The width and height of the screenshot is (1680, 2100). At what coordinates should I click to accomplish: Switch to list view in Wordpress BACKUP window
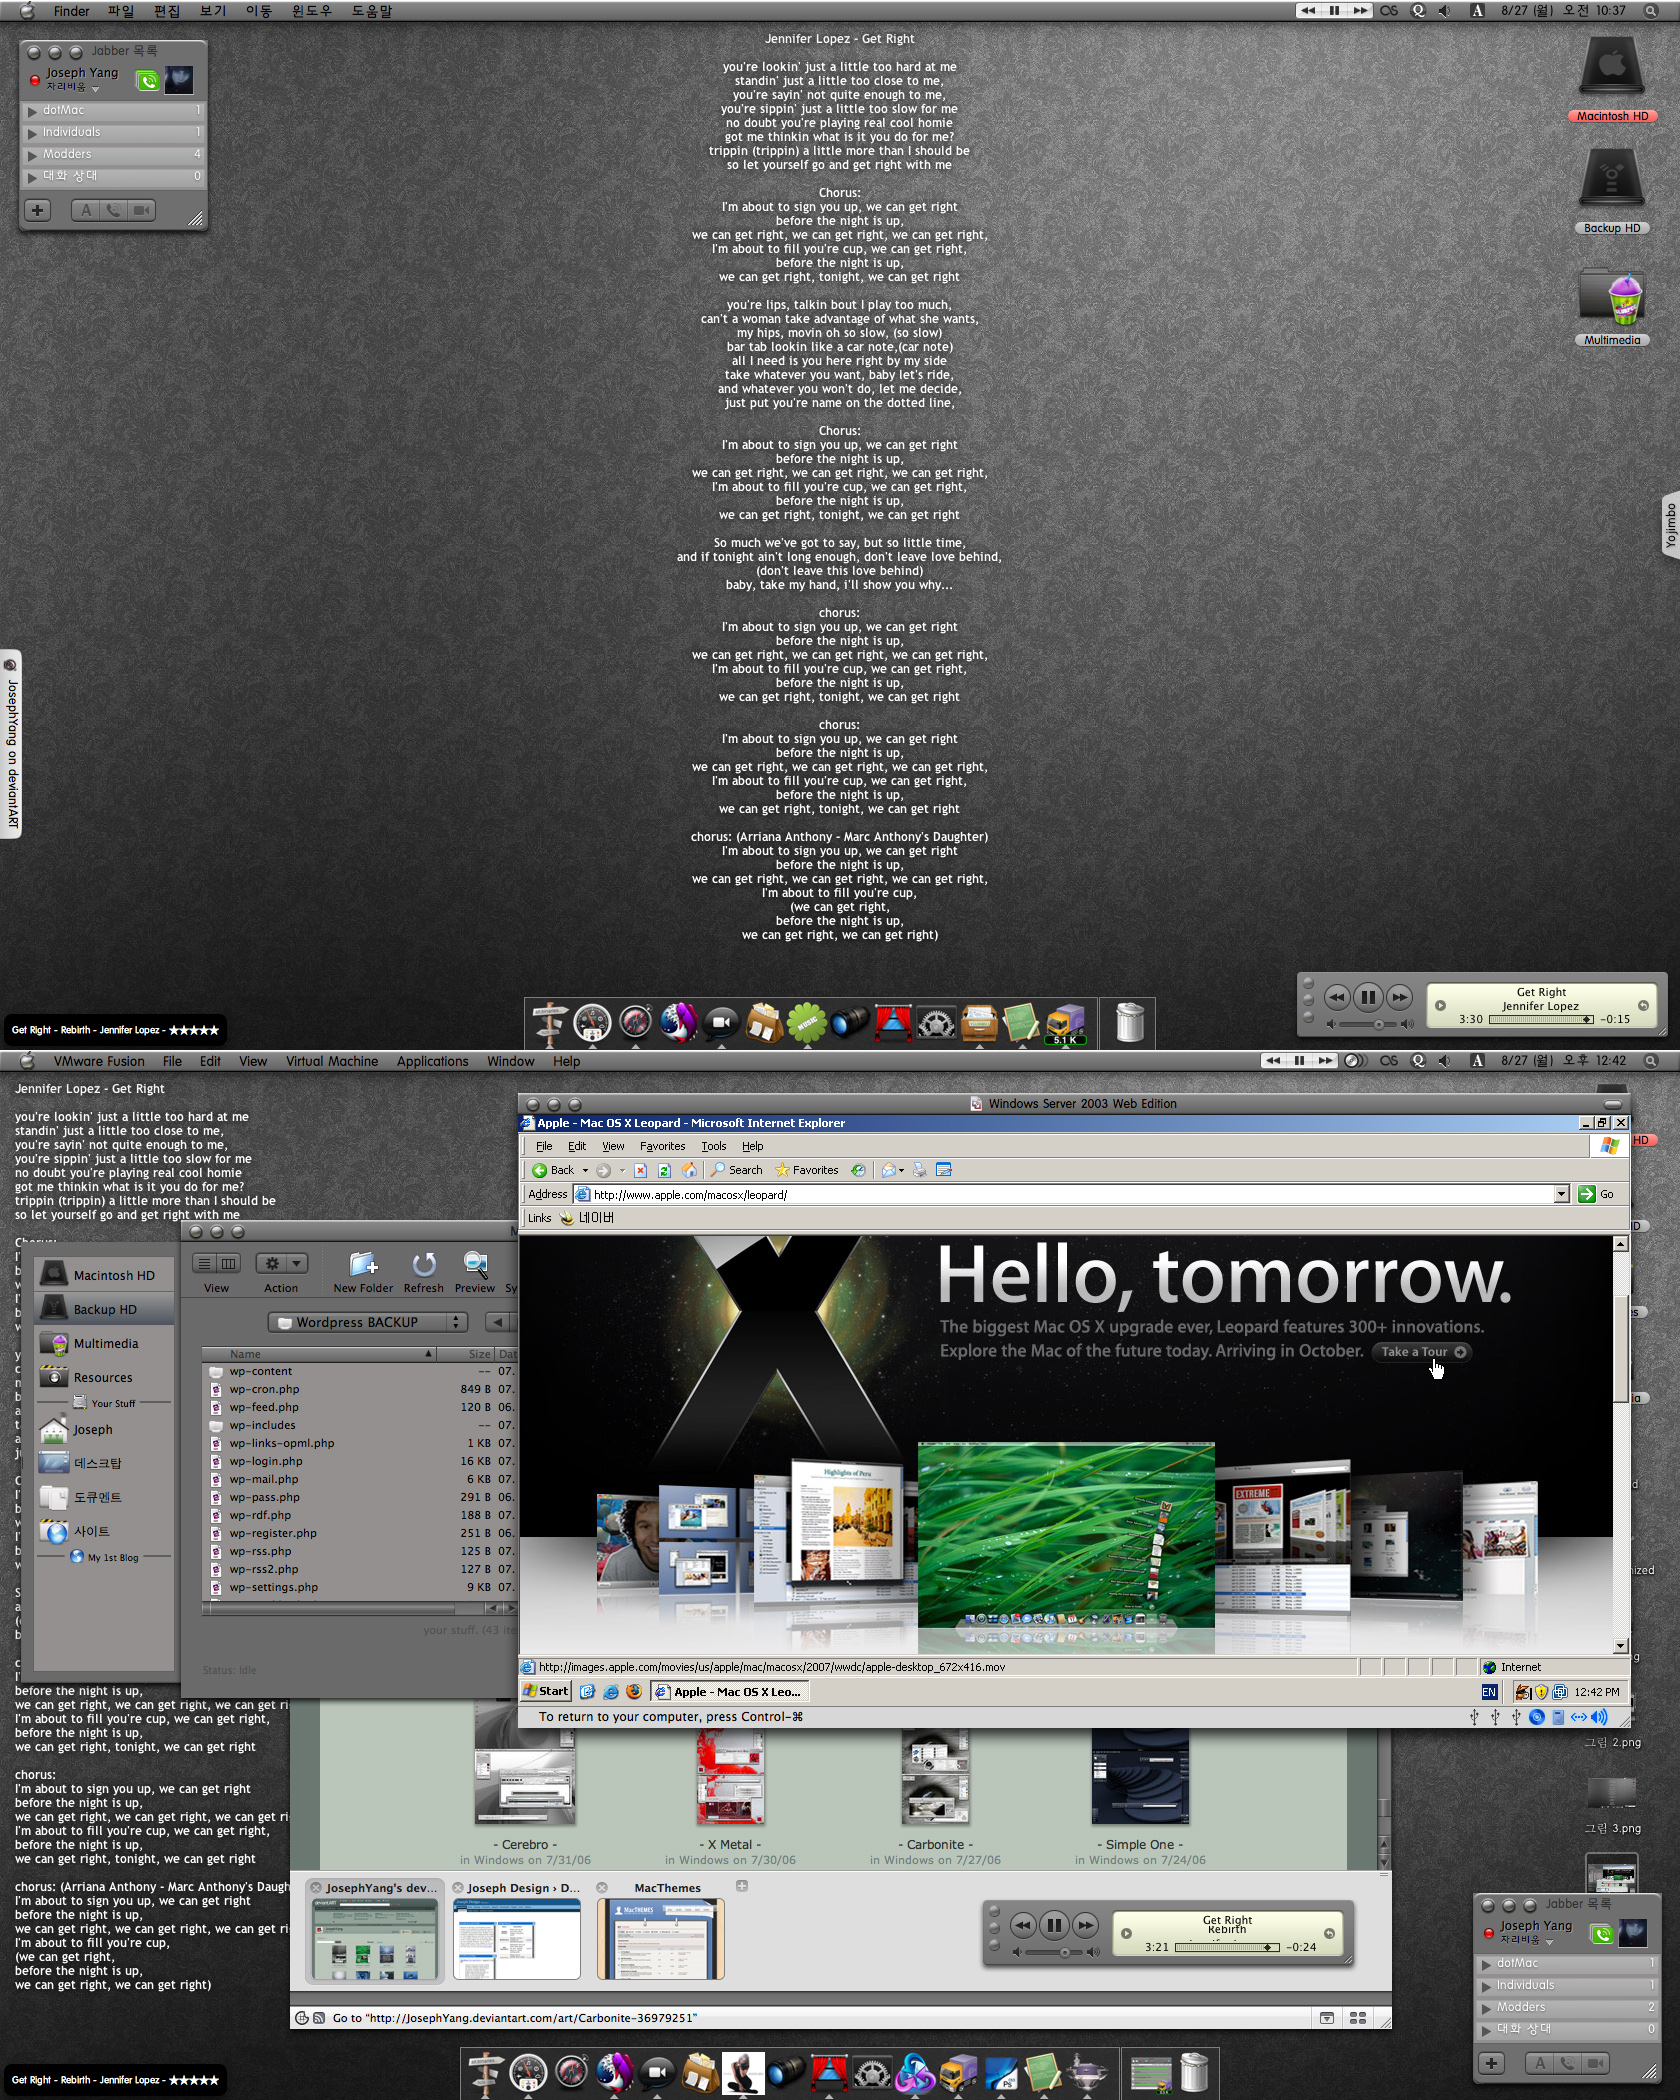coord(204,1264)
